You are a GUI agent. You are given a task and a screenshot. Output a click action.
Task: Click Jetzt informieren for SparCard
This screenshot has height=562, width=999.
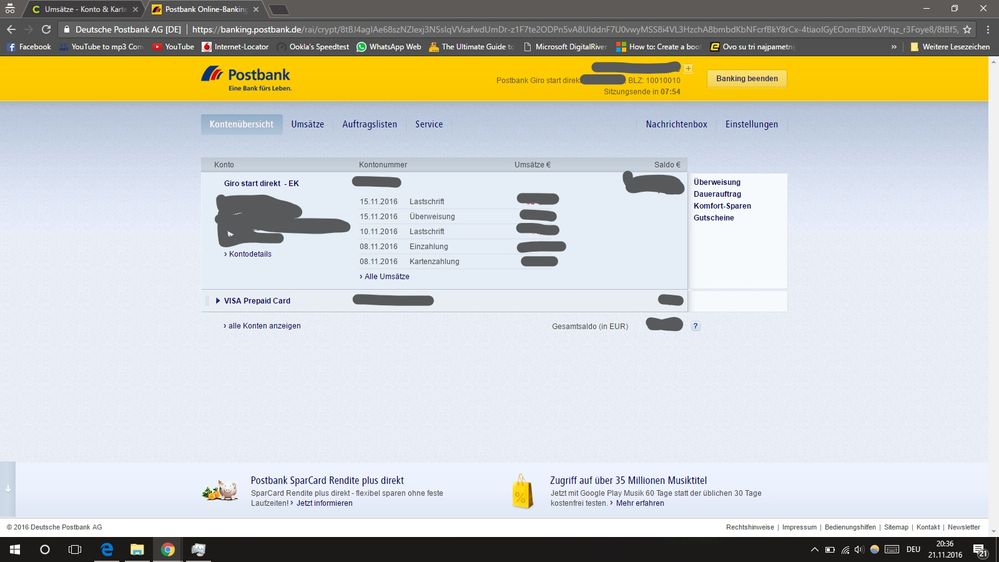[x=324, y=503]
